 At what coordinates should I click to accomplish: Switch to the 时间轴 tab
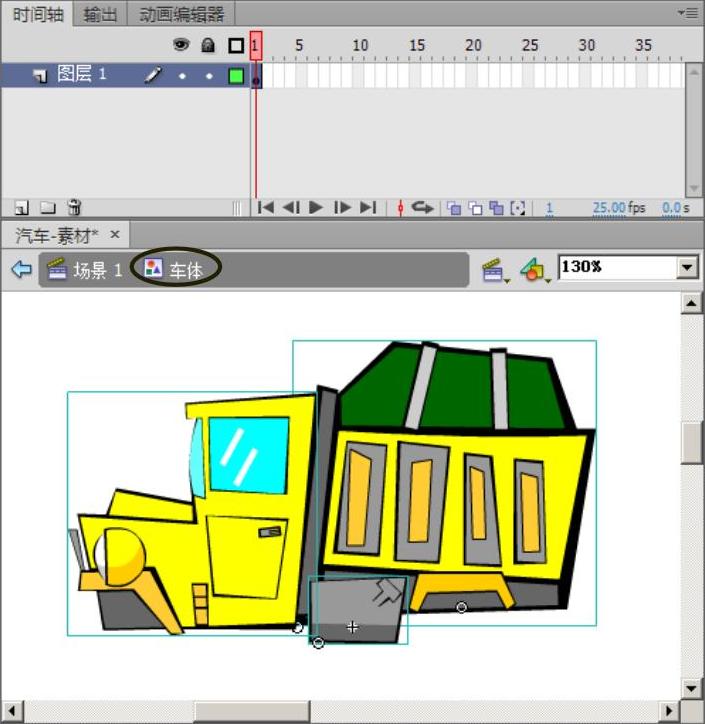pos(38,15)
